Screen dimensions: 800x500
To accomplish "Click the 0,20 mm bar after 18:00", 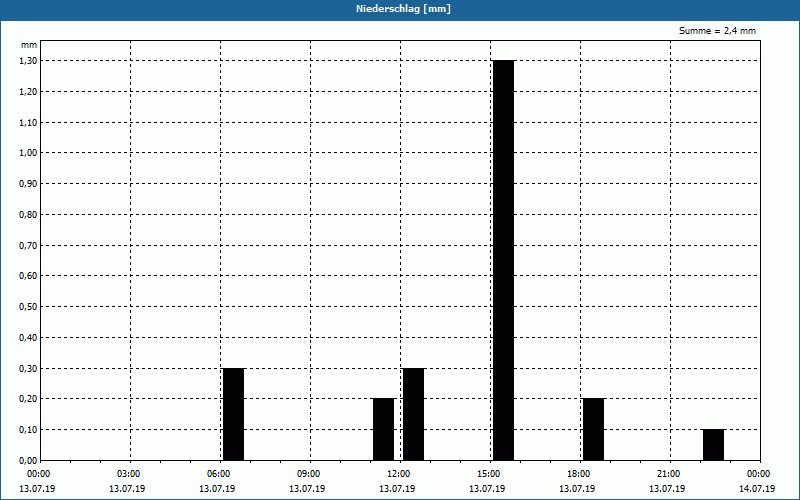I will click(593, 430).
